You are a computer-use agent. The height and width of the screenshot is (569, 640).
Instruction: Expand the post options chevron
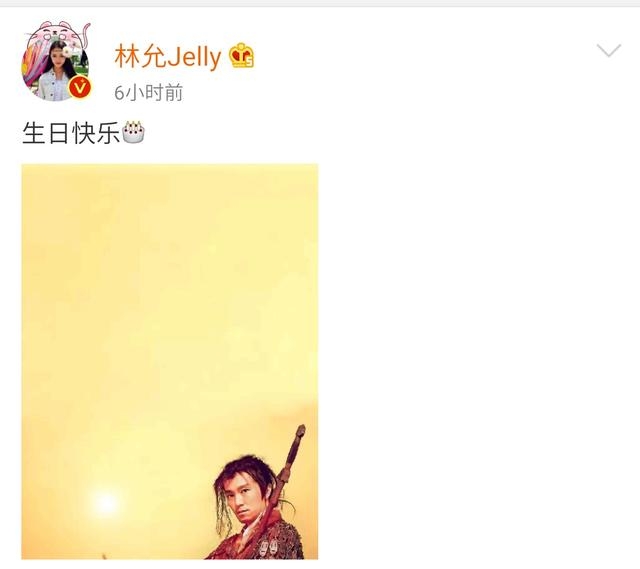pyautogui.click(x=609, y=50)
